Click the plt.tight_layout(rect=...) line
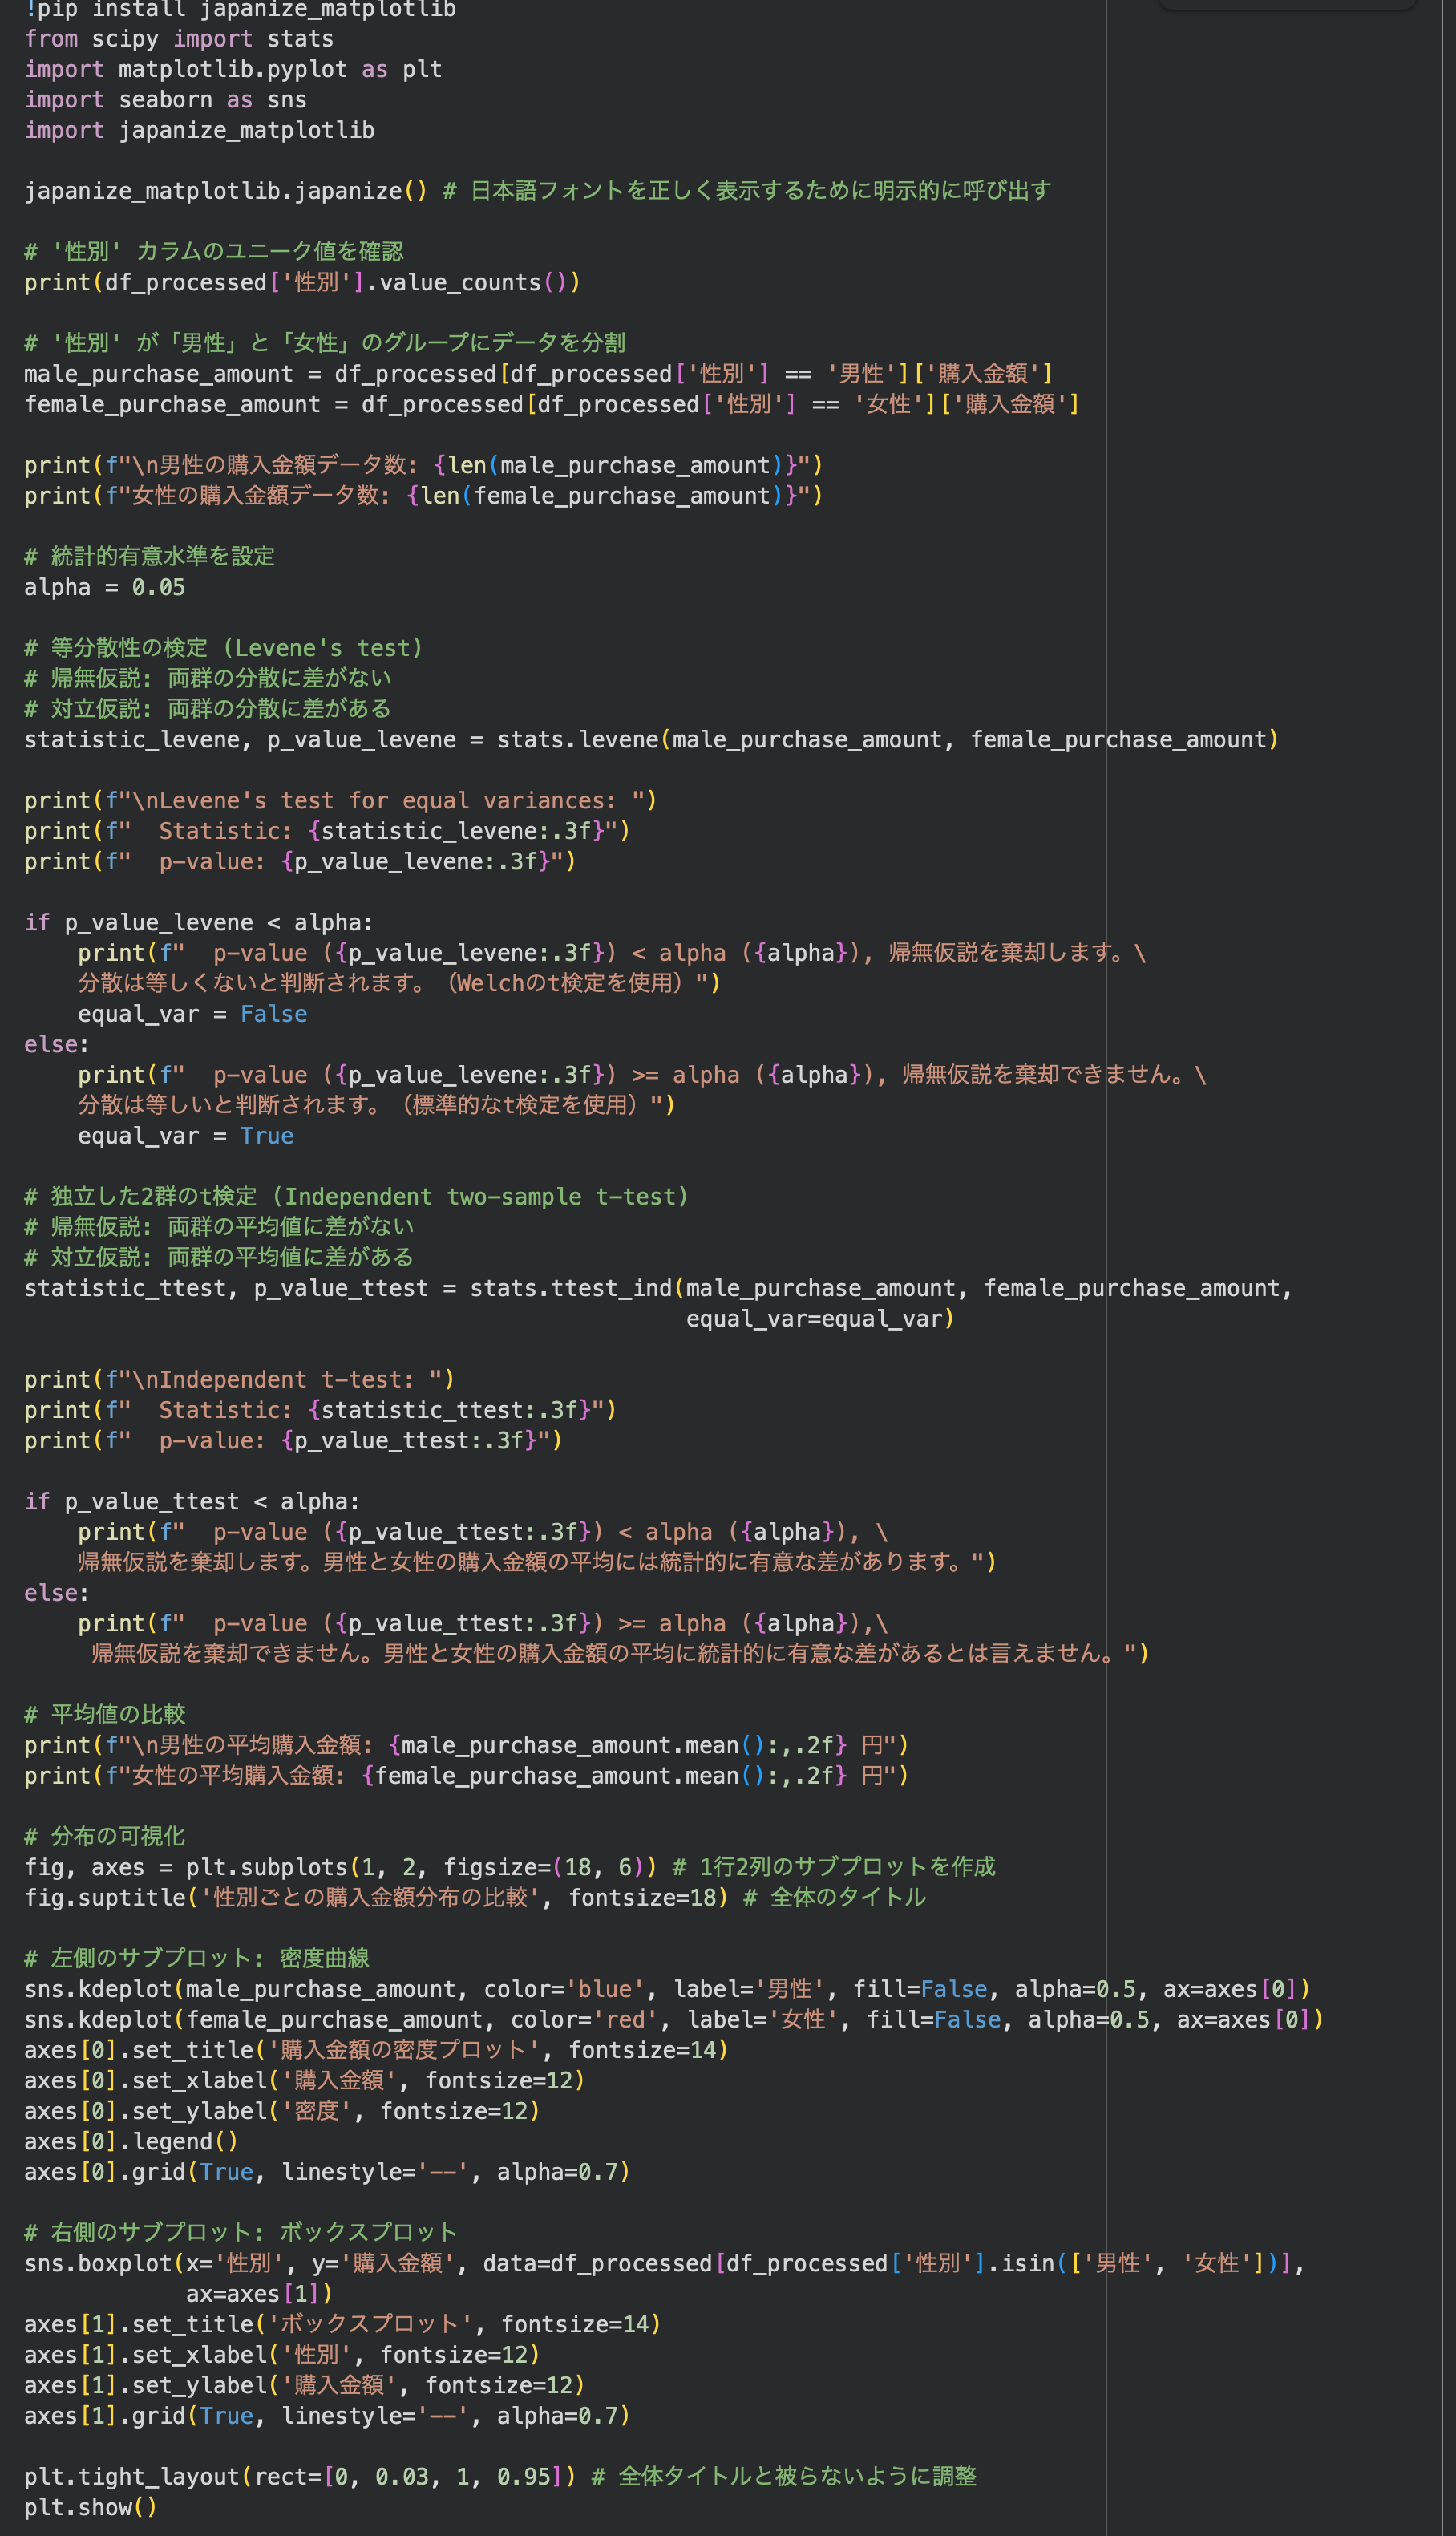This screenshot has height=2536, width=1456. point(500,2477)
